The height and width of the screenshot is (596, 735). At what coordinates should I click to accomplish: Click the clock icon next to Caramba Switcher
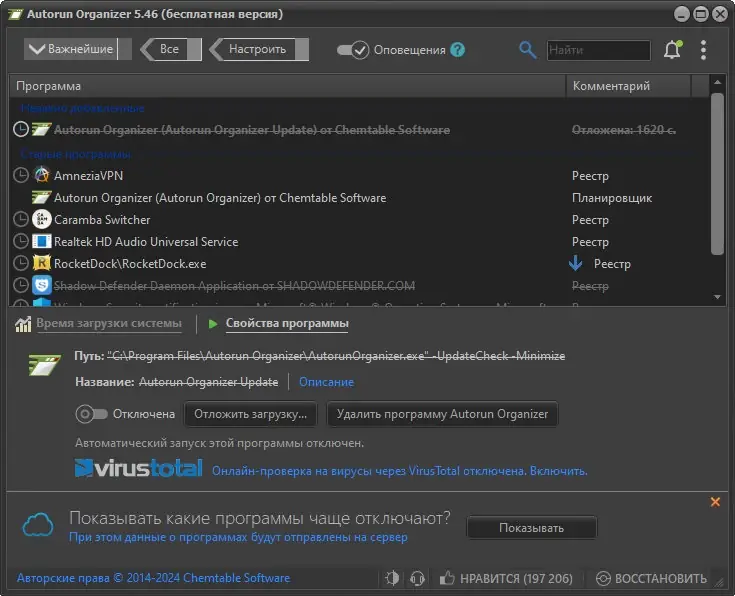tap(21, 219)
